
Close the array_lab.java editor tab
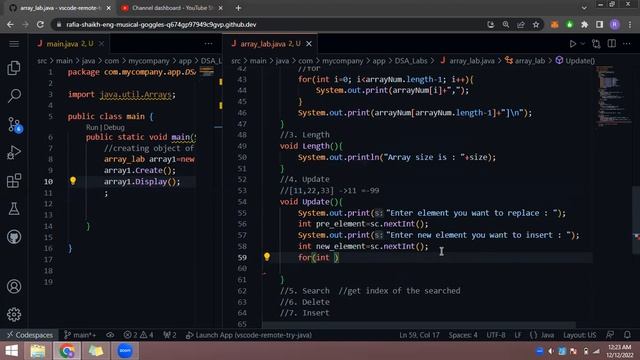(309, 44)
